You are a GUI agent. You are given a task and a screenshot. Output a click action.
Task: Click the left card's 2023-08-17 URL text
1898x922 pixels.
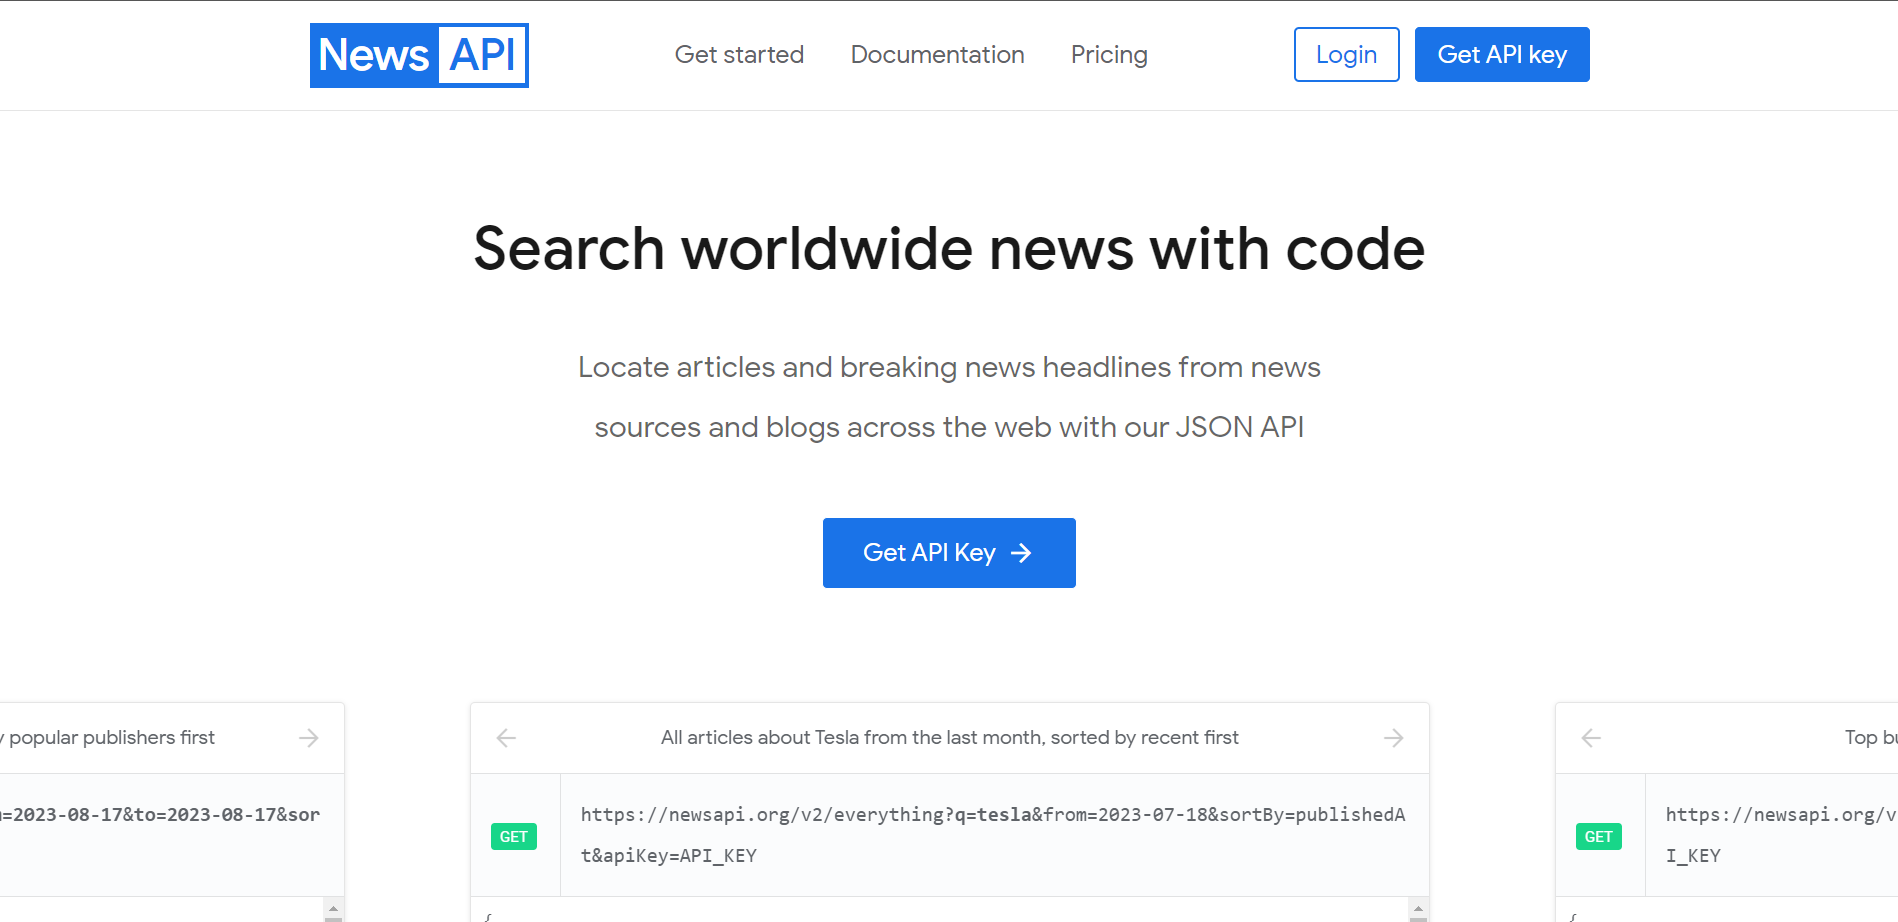click(x=160, y=815)
